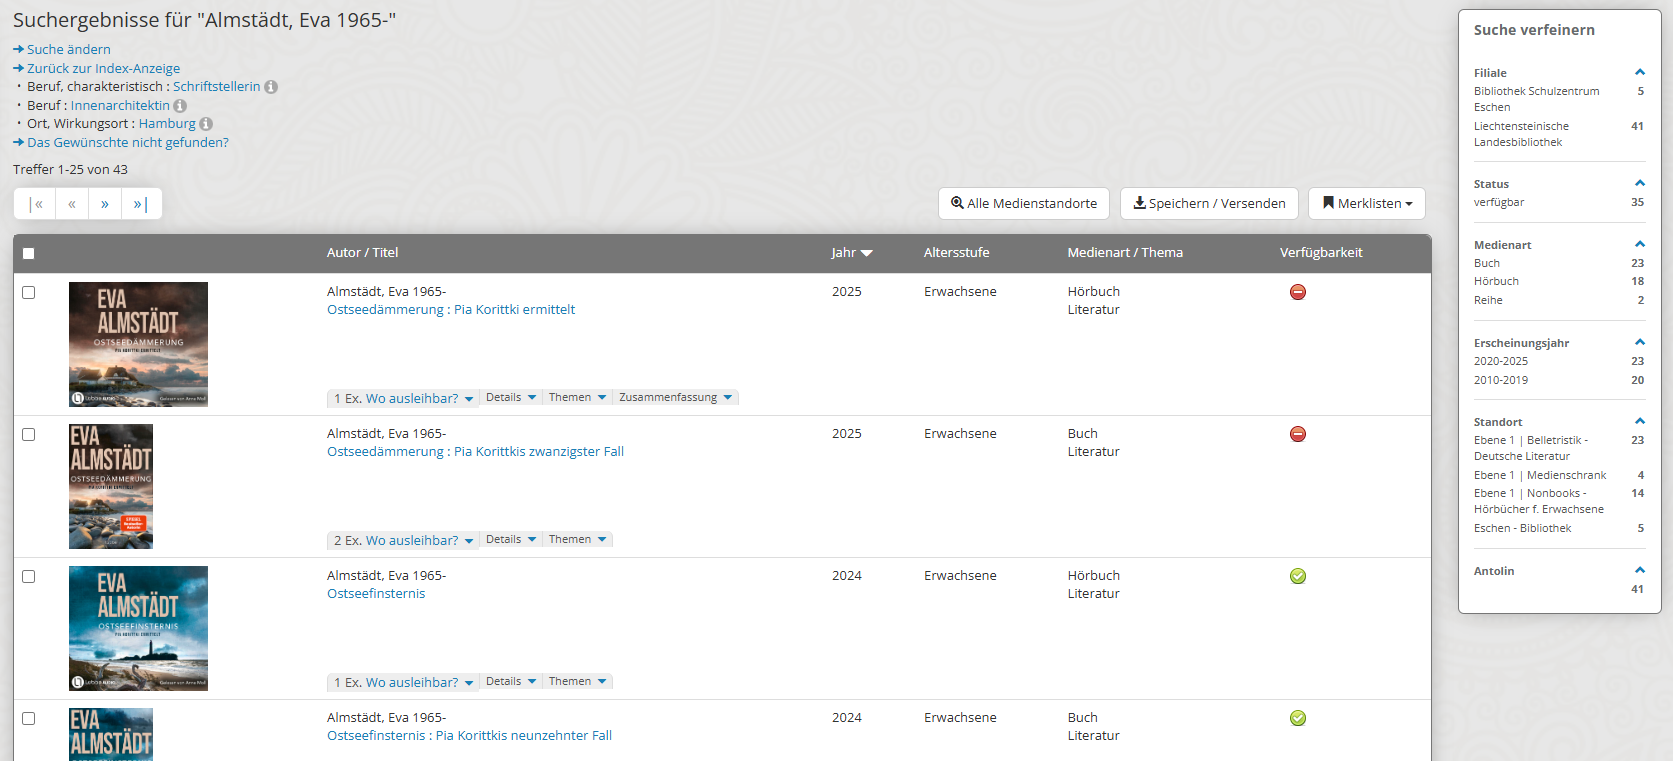Expand Zusammenfassung for the first result

tap(675, 398)
